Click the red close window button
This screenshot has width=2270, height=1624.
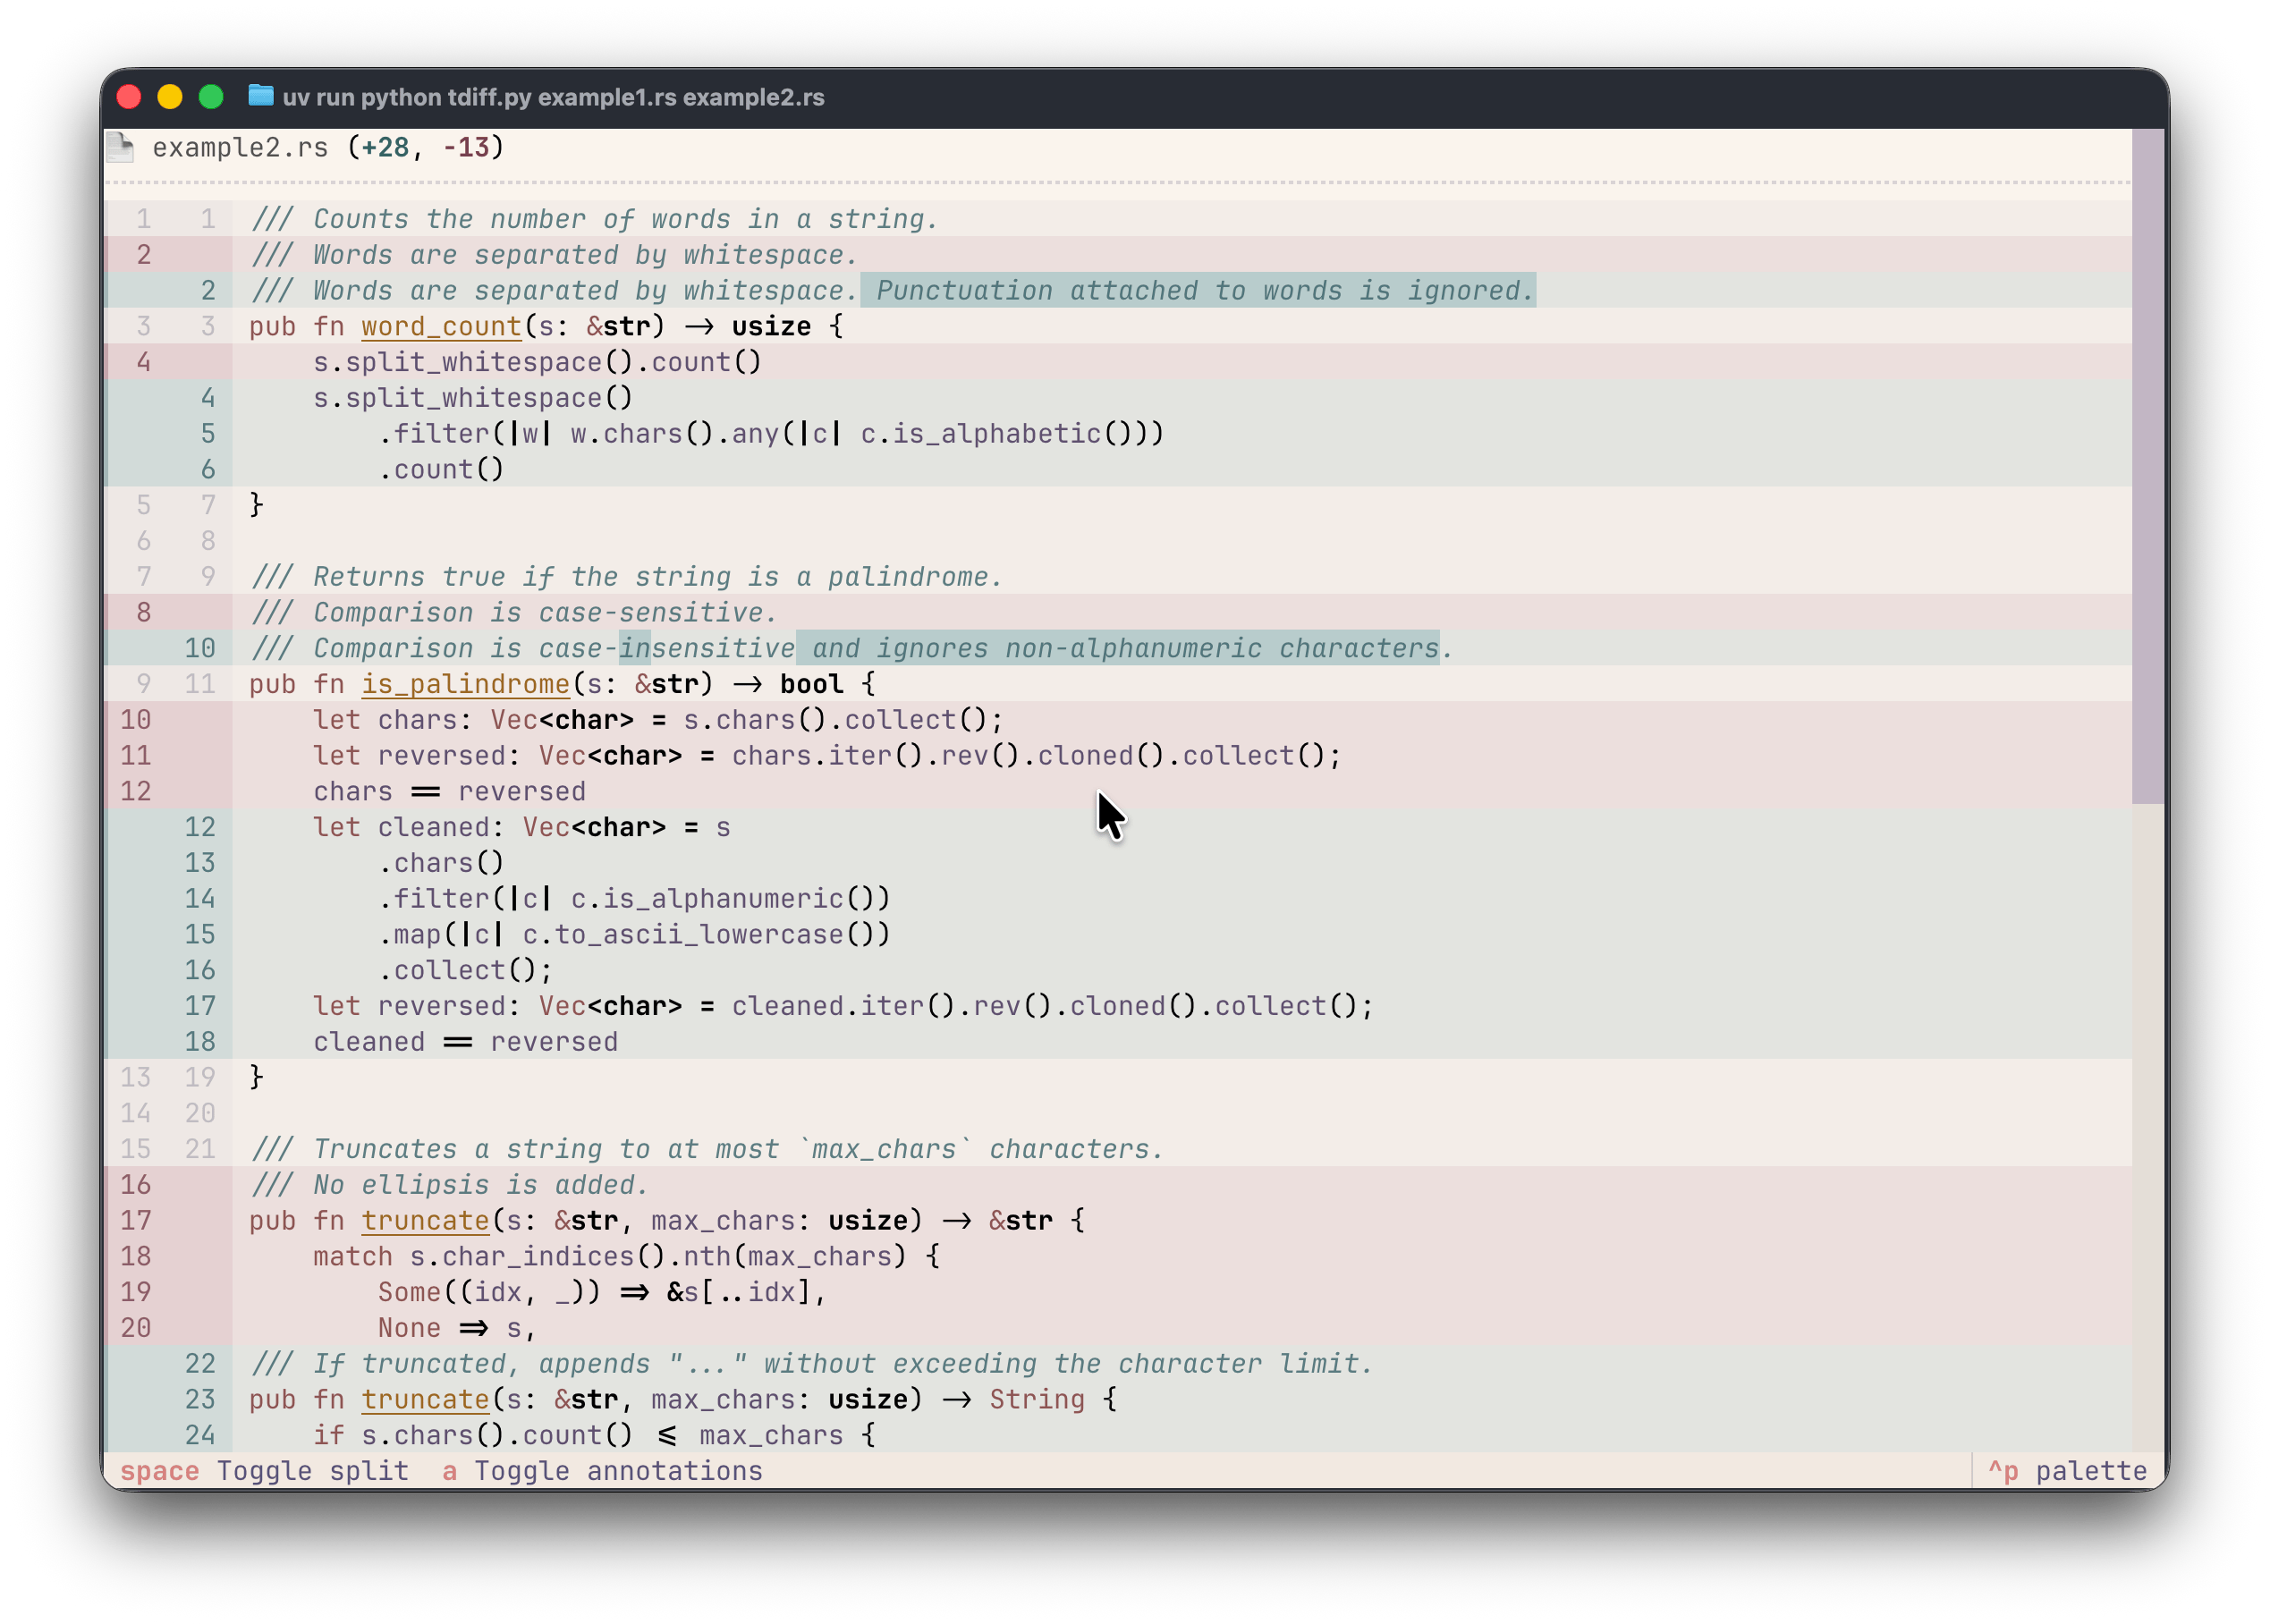[129, 96]
